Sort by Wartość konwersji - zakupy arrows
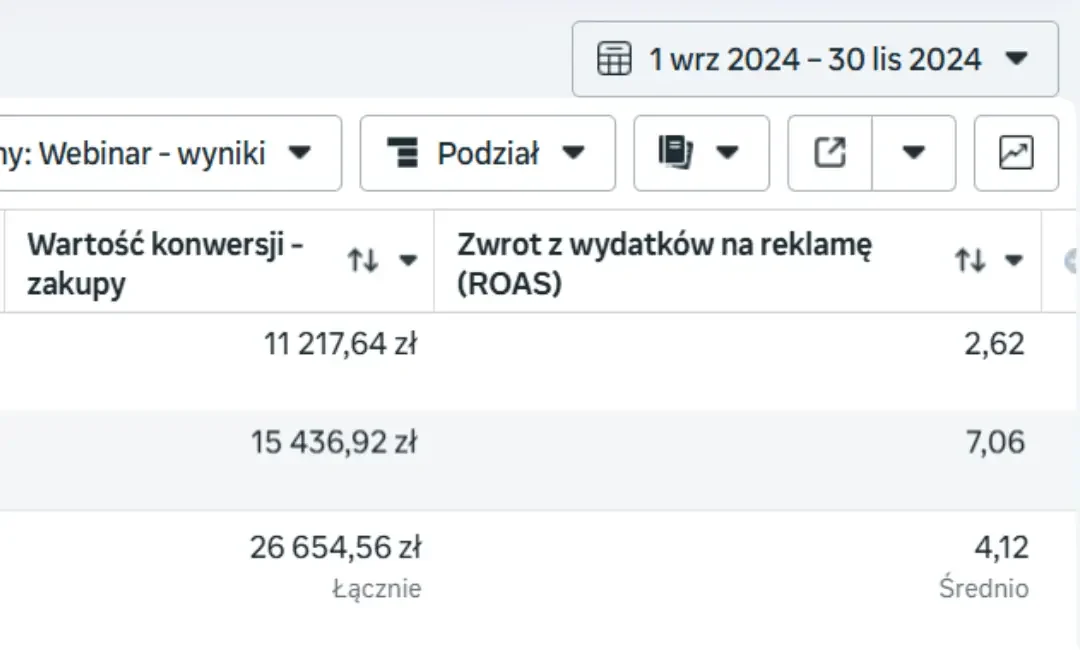The width and height of the screenshot is (1080, 650). 363,260
